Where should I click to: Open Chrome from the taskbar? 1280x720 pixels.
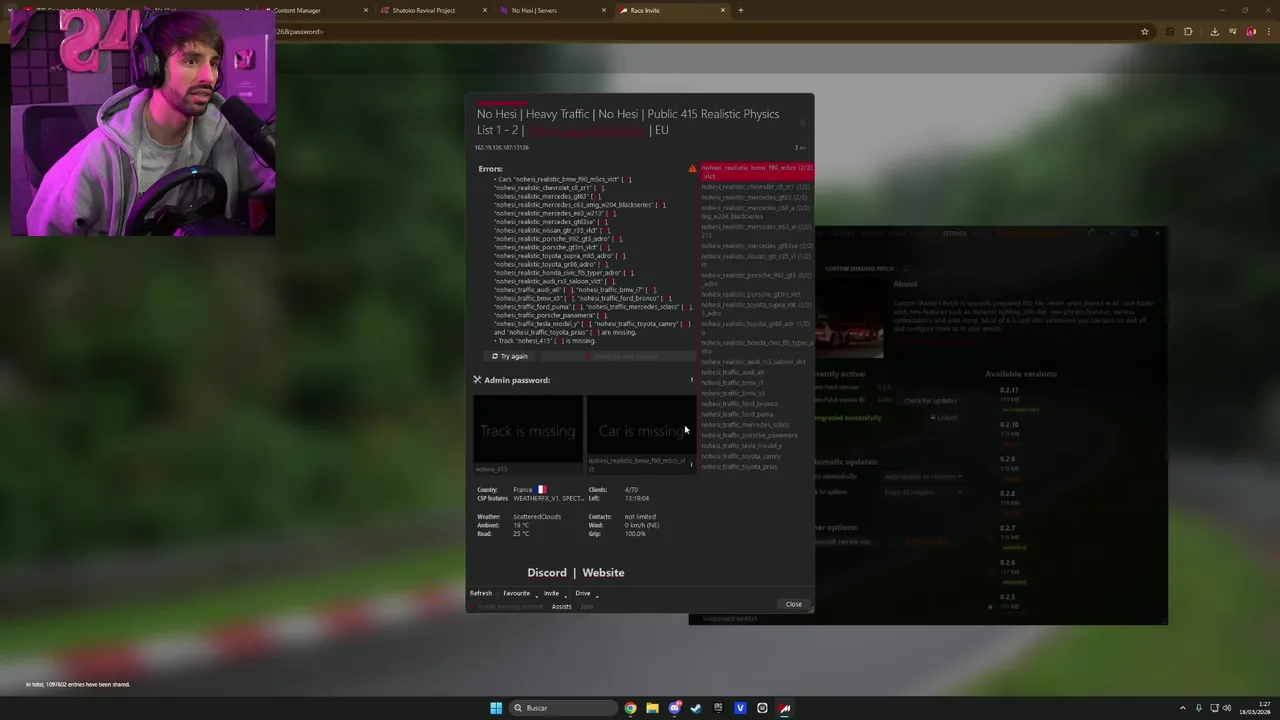(630, 708)
